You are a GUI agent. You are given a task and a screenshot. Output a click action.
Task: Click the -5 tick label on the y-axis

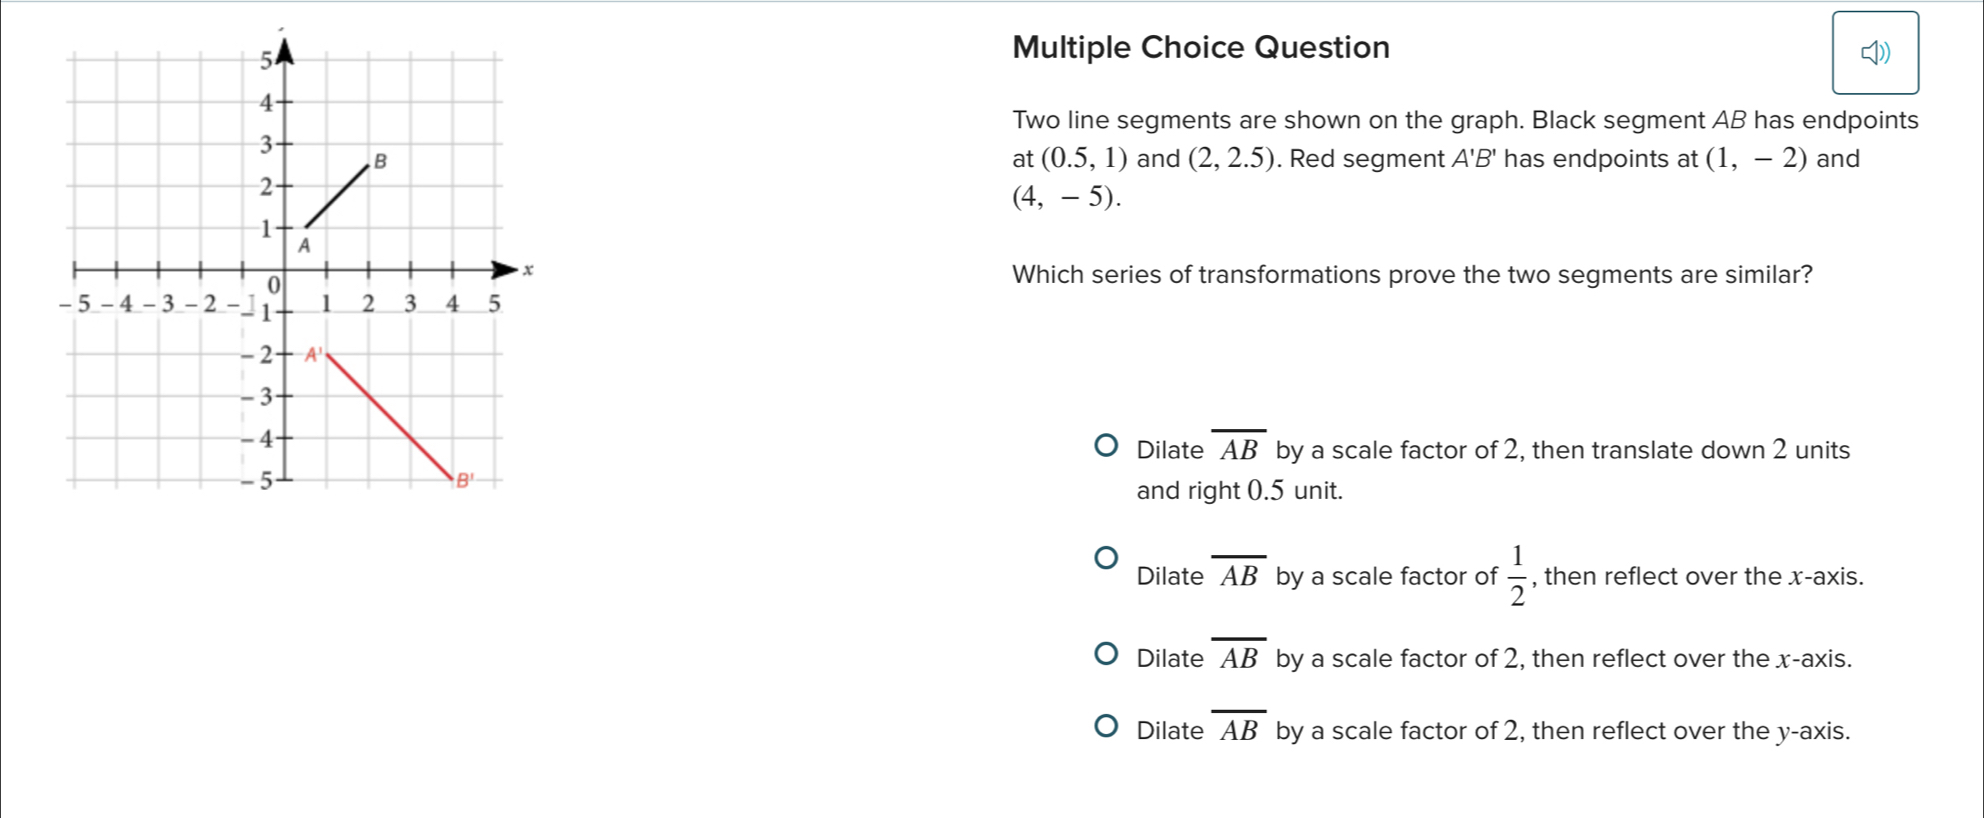click(258, 482)
